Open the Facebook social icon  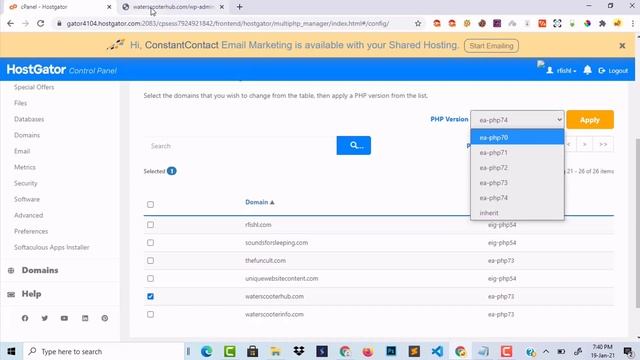pyautogui.click(x=25, y=318)
